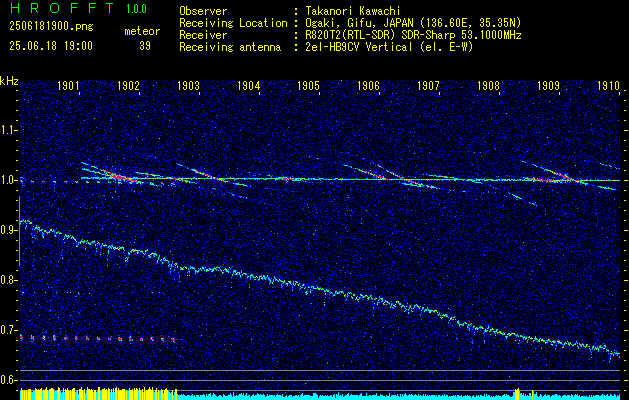Click time axis marker 1901
This screenshot has width=629, height=400.
[68, 86]
